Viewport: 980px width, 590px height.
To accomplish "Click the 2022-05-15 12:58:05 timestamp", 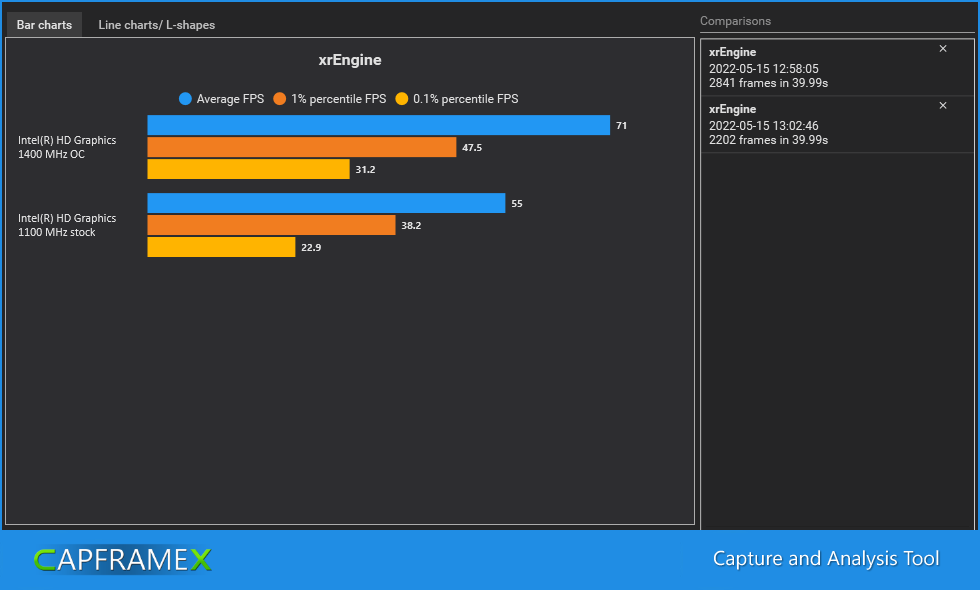I will (763, 69).
